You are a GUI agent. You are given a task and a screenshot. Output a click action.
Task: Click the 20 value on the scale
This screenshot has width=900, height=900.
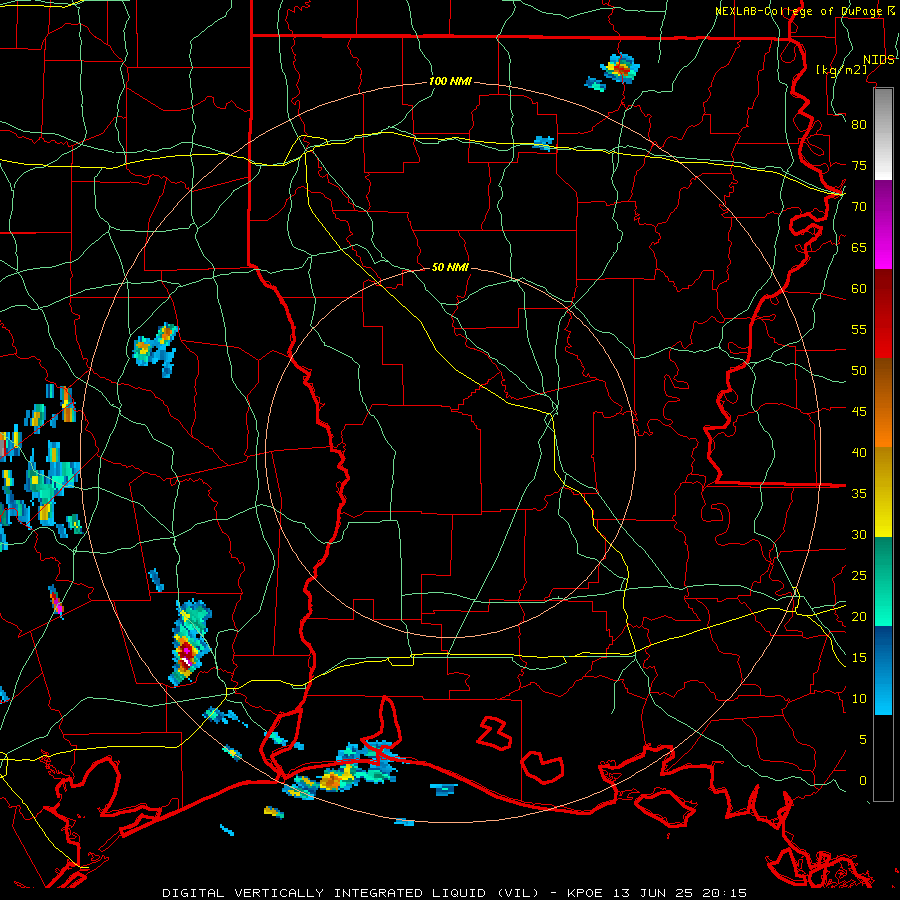pyautogui.click(x=859, y=616)
